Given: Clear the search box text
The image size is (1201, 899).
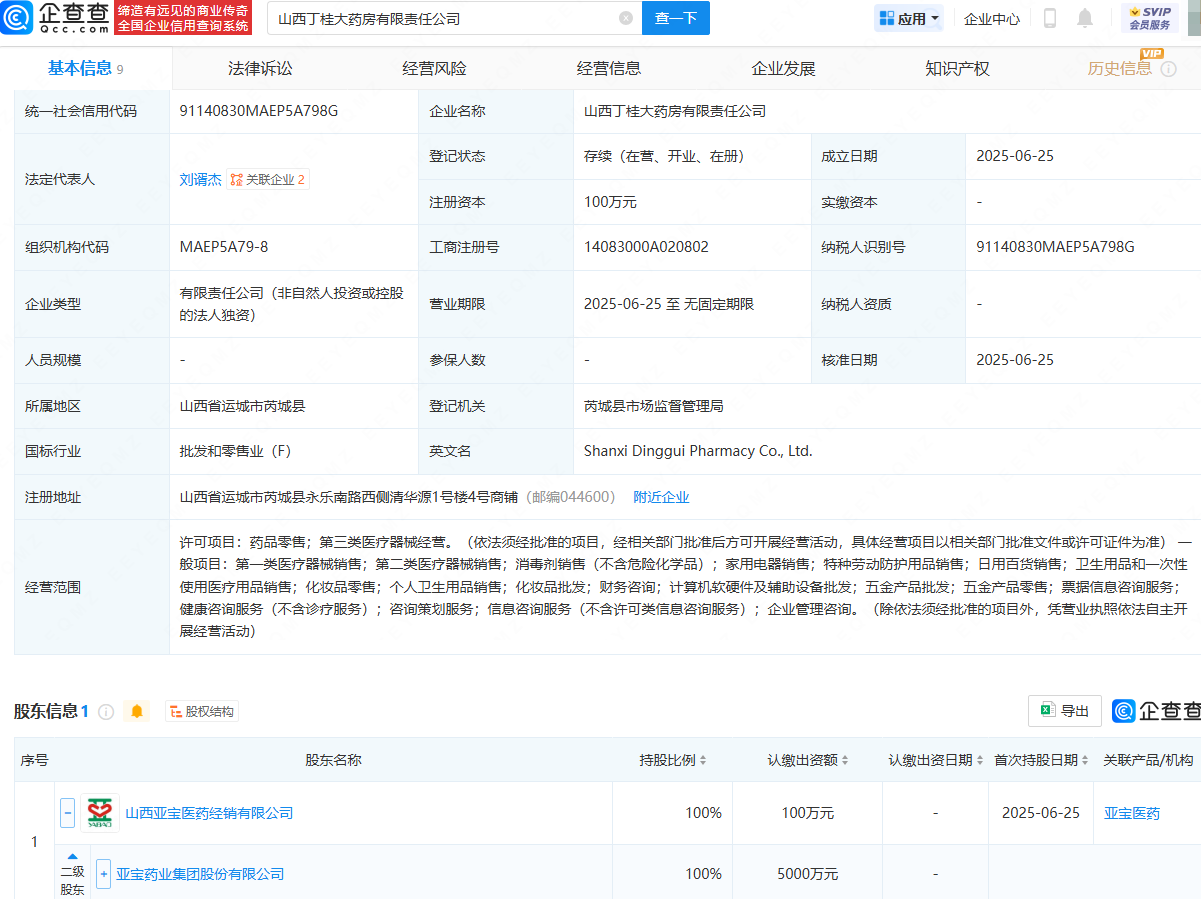Looking at the screenshot, I should [x=626, y=18].
